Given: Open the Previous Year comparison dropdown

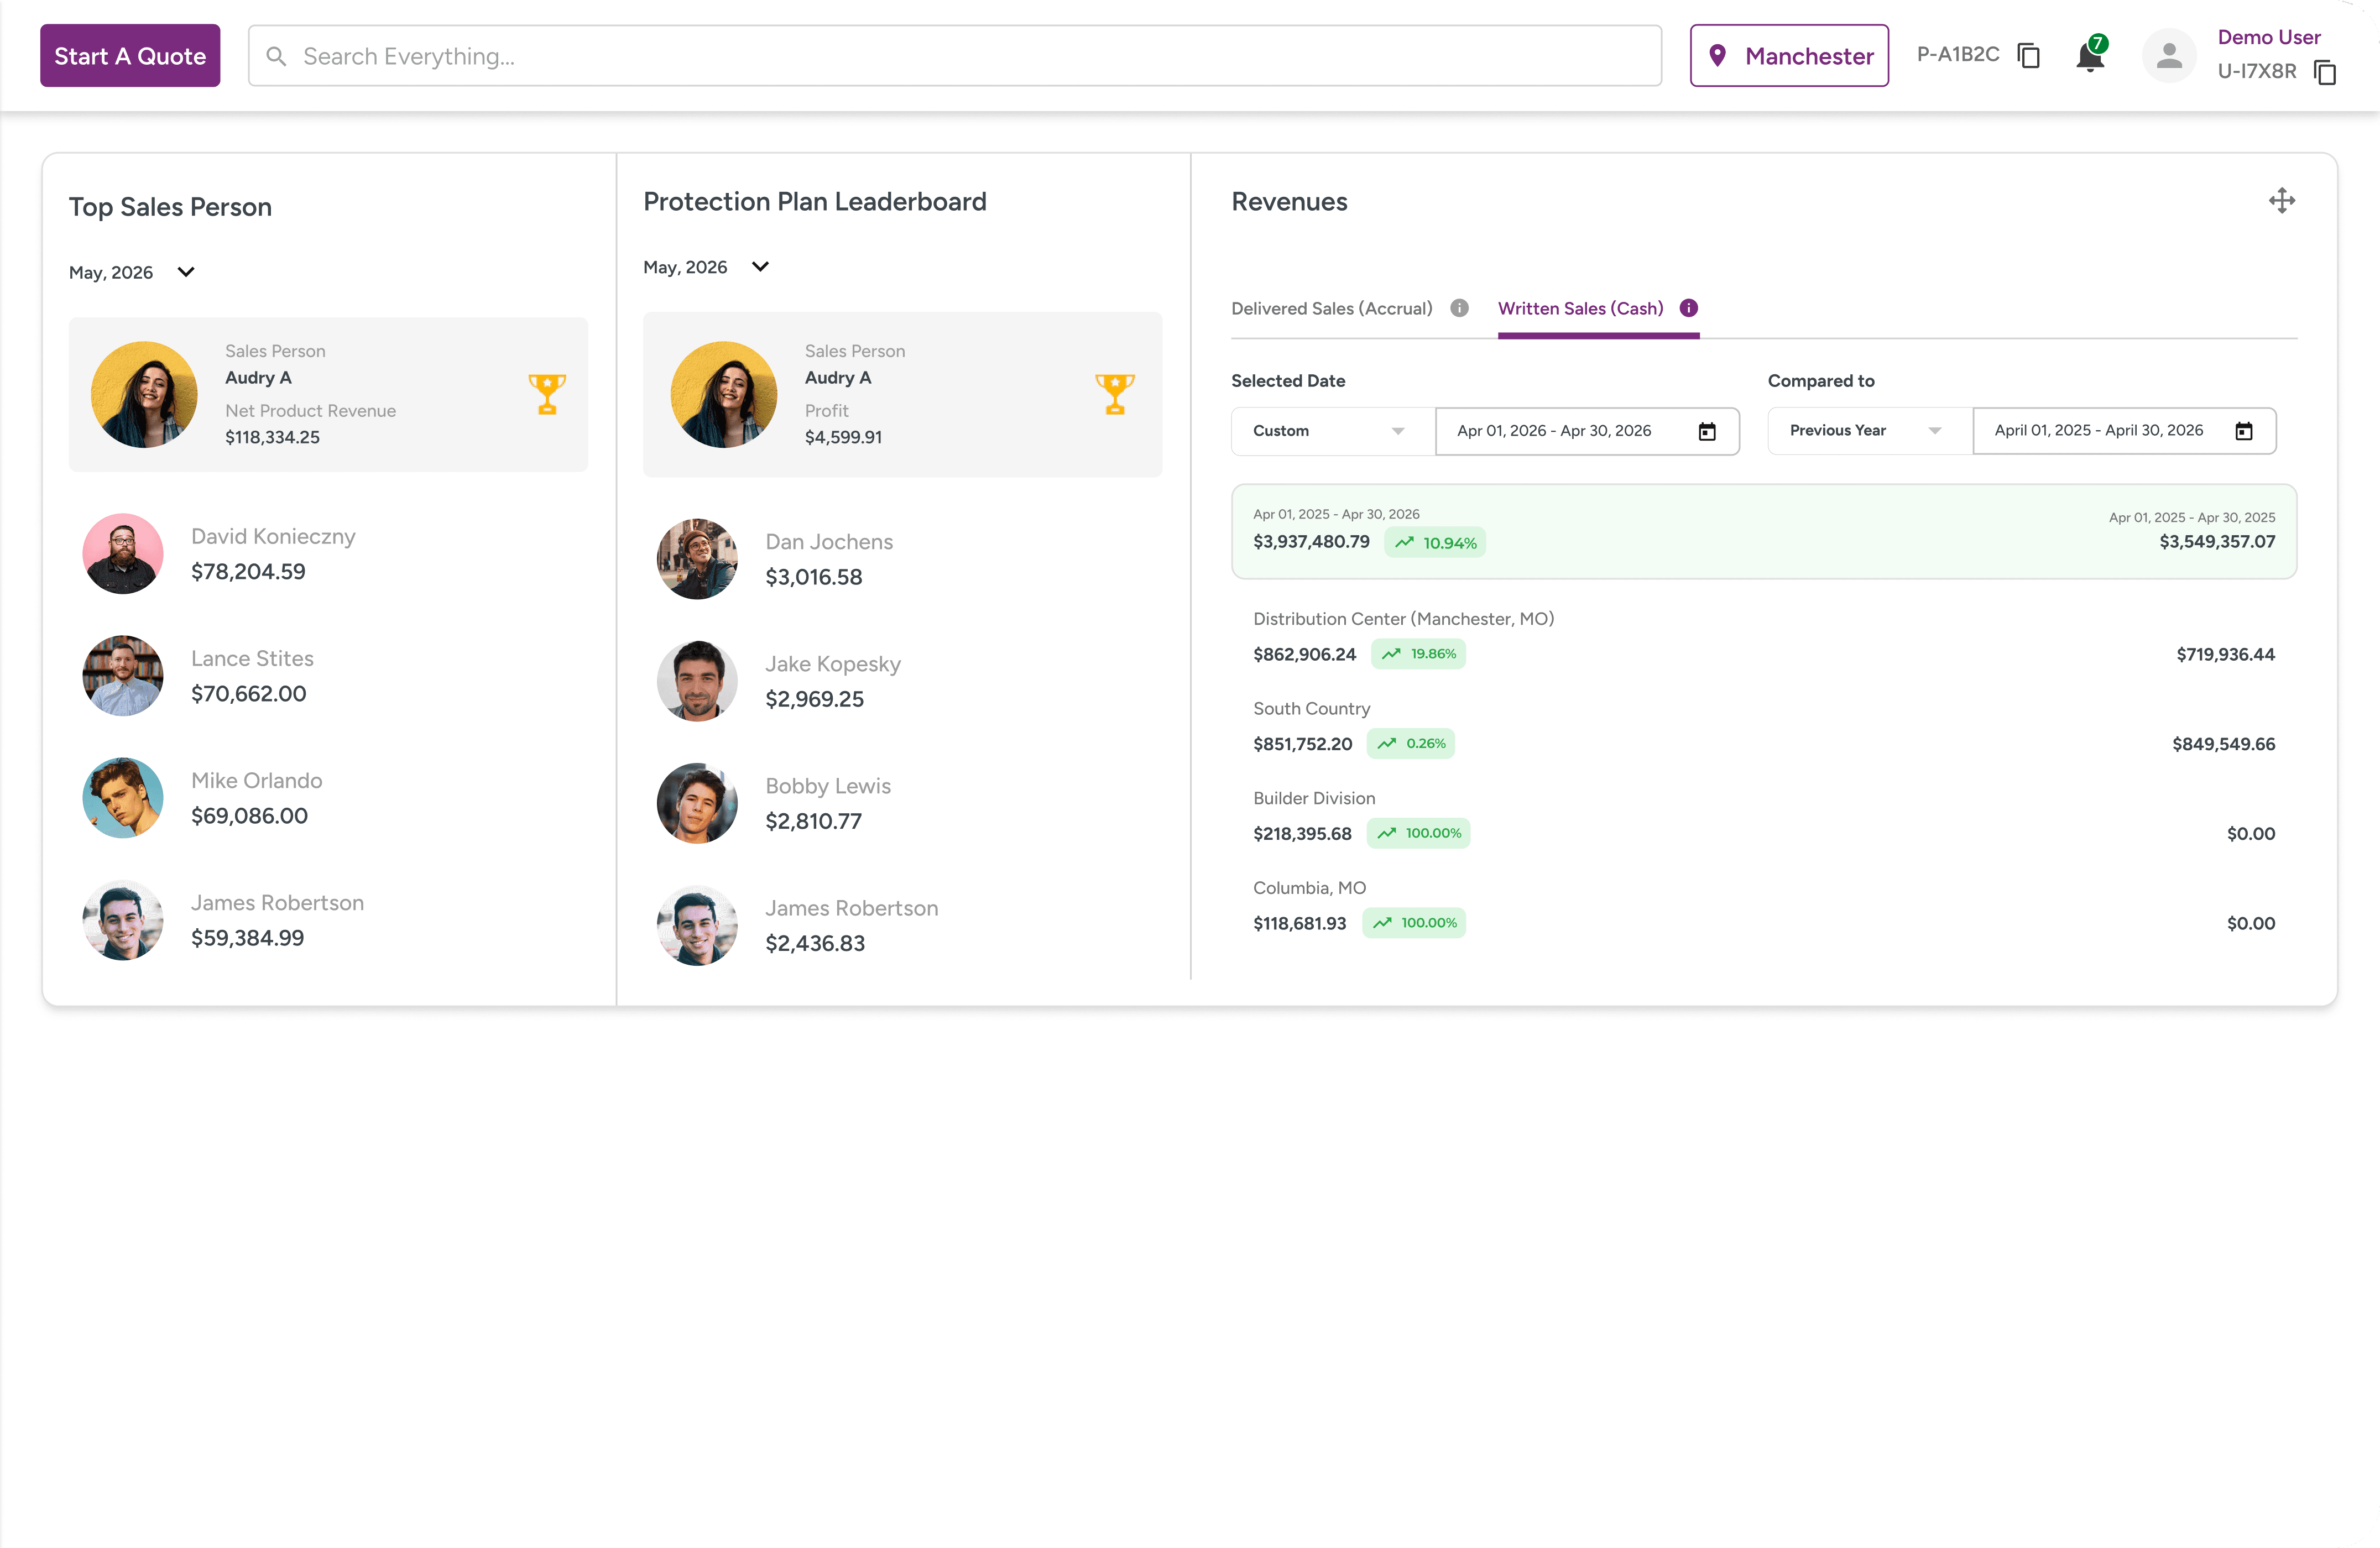Looking at the screenshot, I should coord(1869,431).
